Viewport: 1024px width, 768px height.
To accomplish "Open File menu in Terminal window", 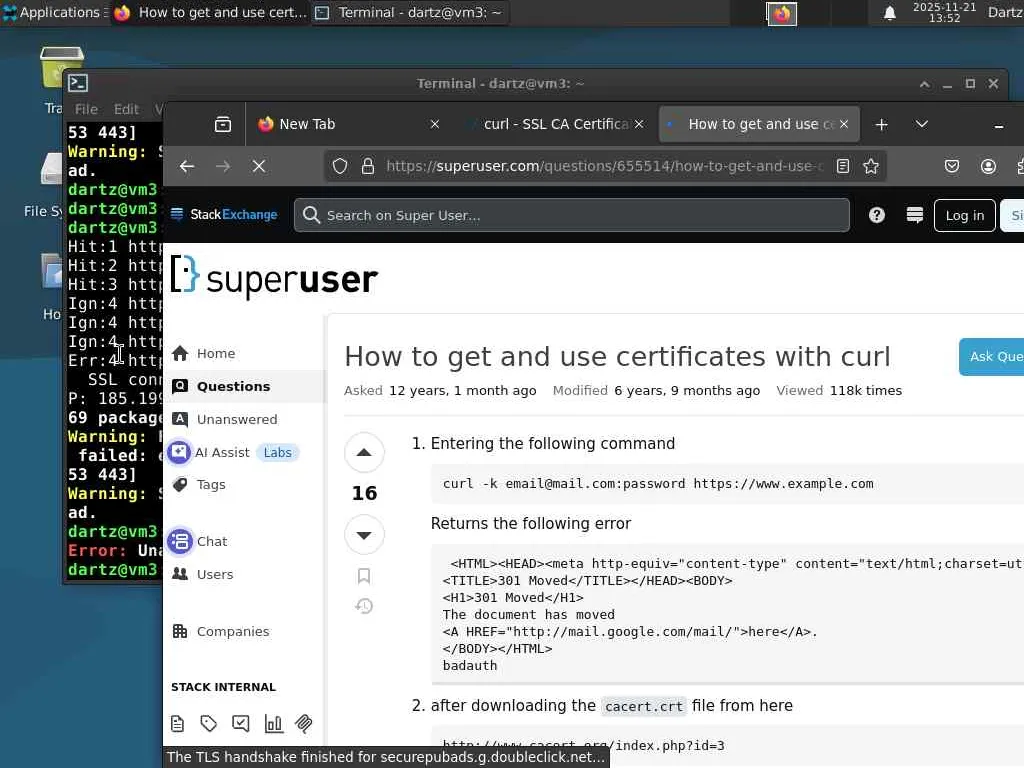I will tap(86, 109).
